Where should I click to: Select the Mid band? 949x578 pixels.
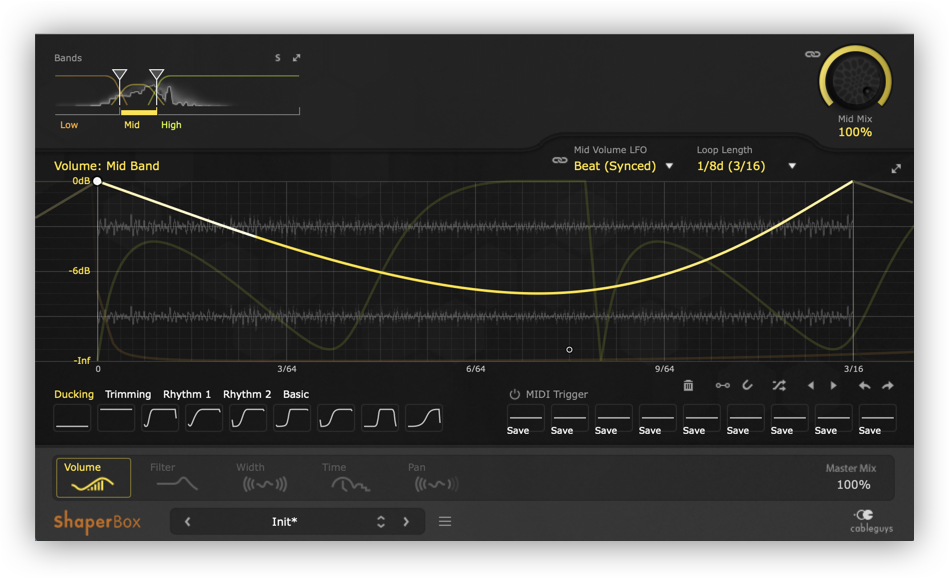pos(132,125)
